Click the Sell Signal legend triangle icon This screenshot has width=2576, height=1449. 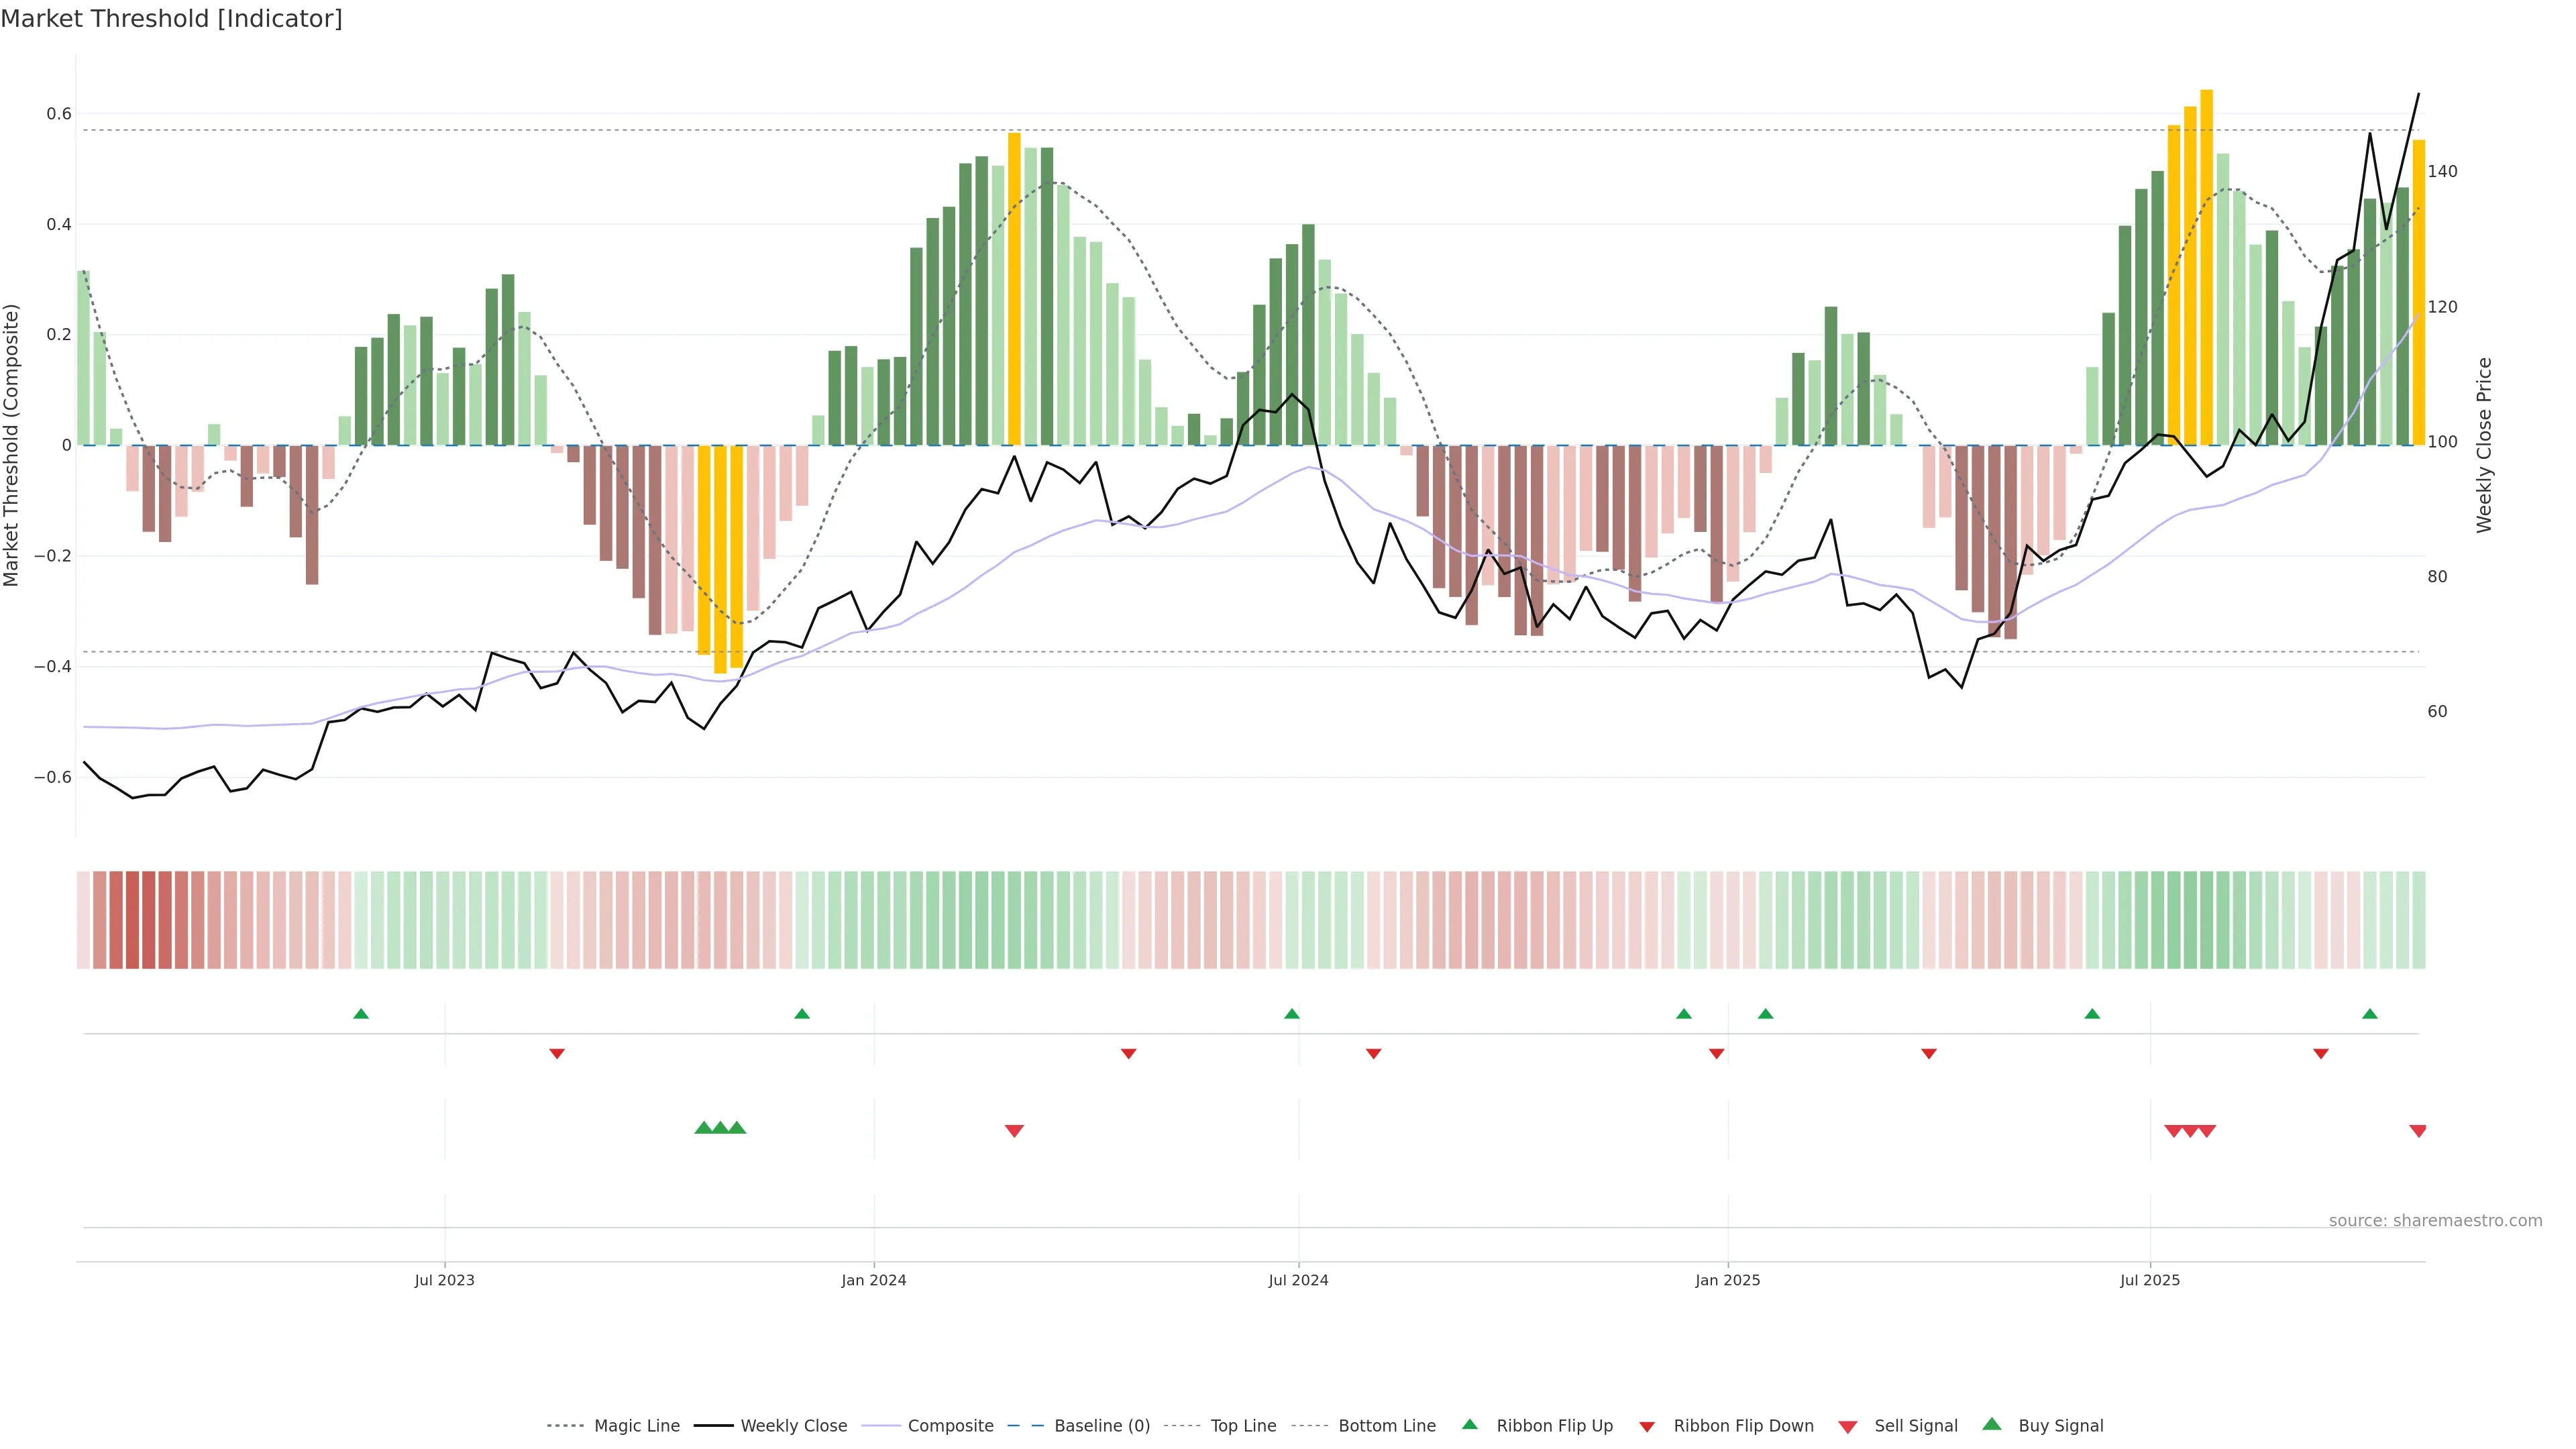(1848, 1427)
